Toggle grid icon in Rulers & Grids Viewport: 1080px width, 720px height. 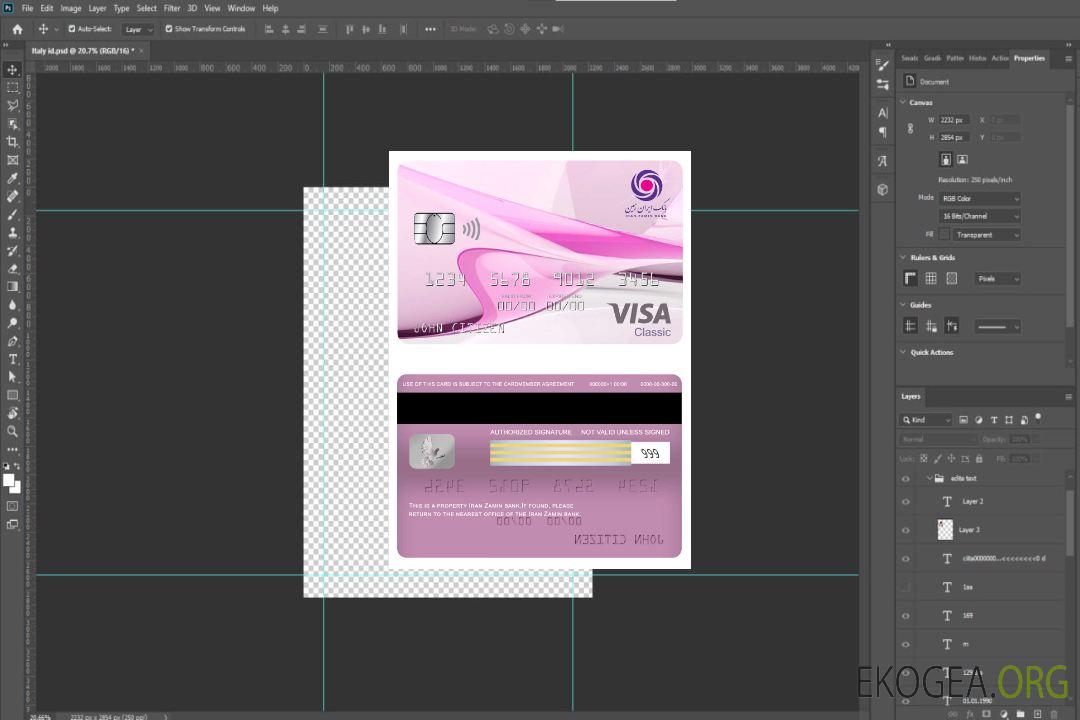(931, 278)
